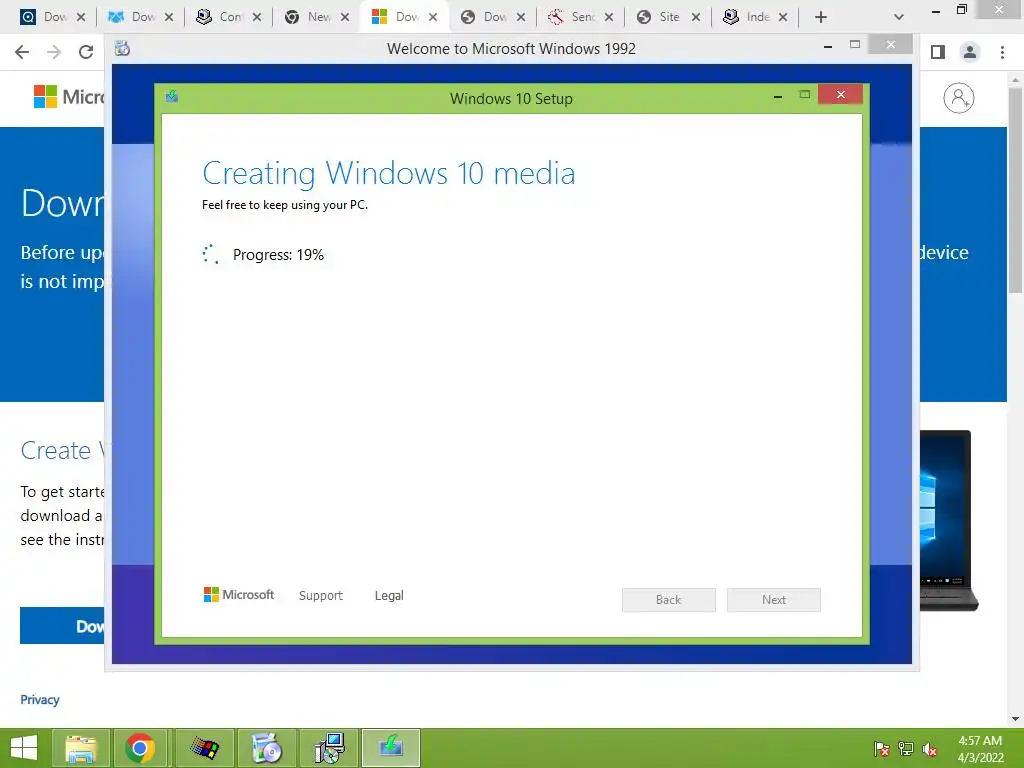1024x768 pixels.
Task: Click the Windows 1992 window title icon
Action: coord(122,48)
